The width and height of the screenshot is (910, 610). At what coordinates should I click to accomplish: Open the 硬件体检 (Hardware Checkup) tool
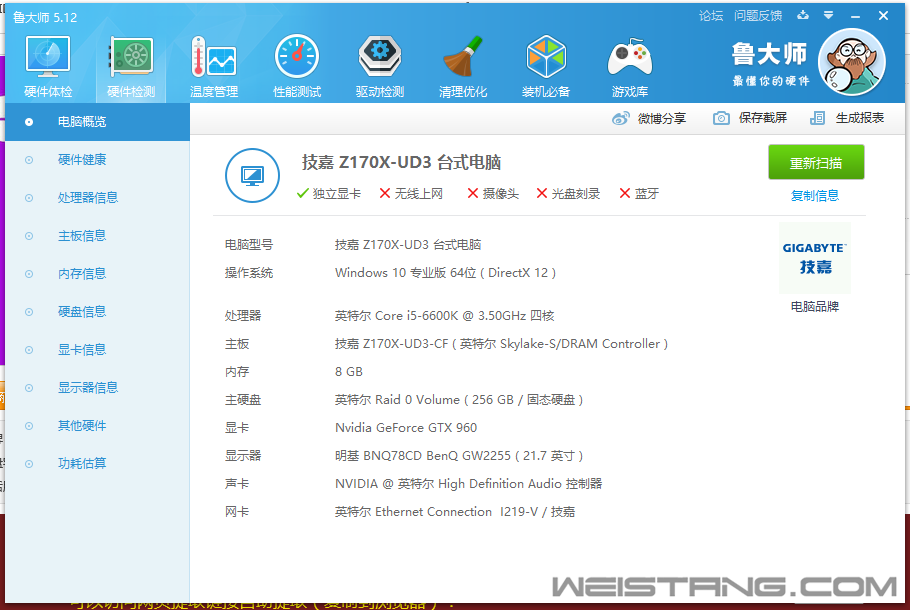tap(46, 62)
